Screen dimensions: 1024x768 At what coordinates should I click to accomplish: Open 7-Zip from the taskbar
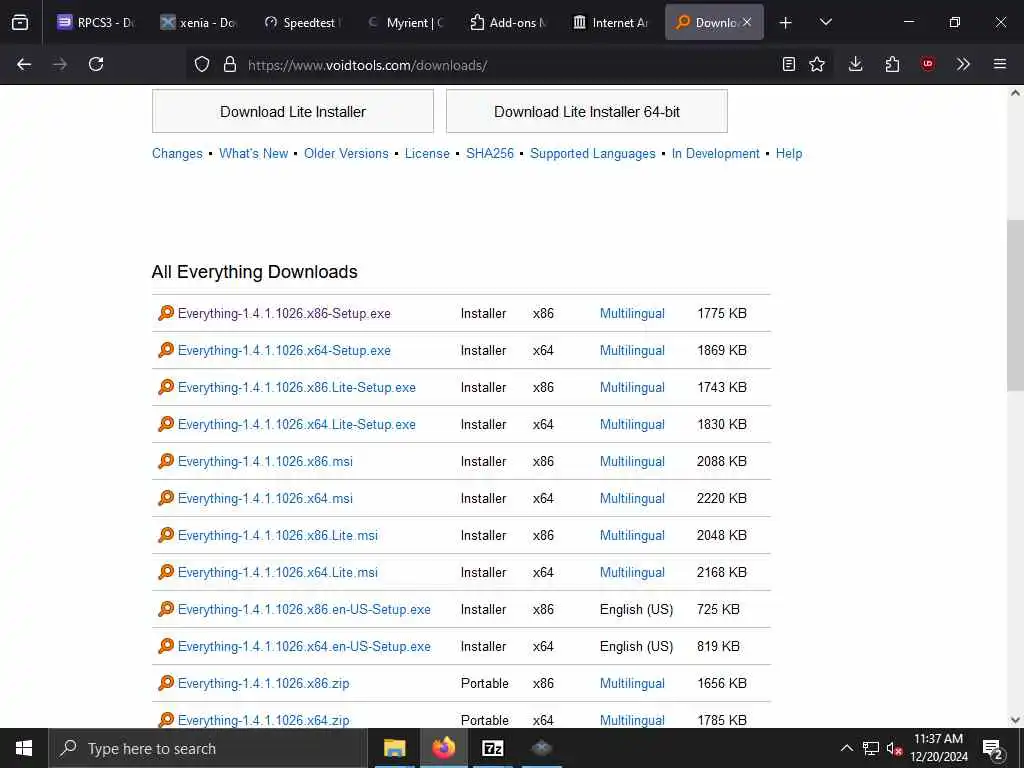(492, 748)
